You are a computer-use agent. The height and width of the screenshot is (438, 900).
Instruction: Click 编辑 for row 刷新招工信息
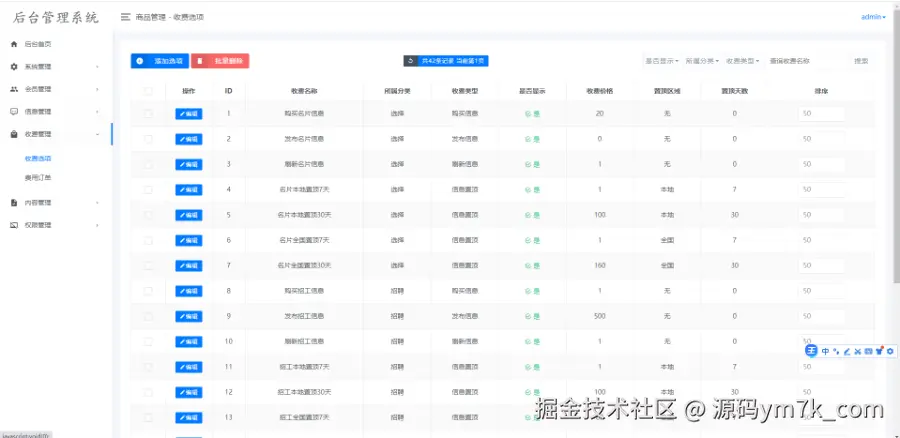point(189,342)
